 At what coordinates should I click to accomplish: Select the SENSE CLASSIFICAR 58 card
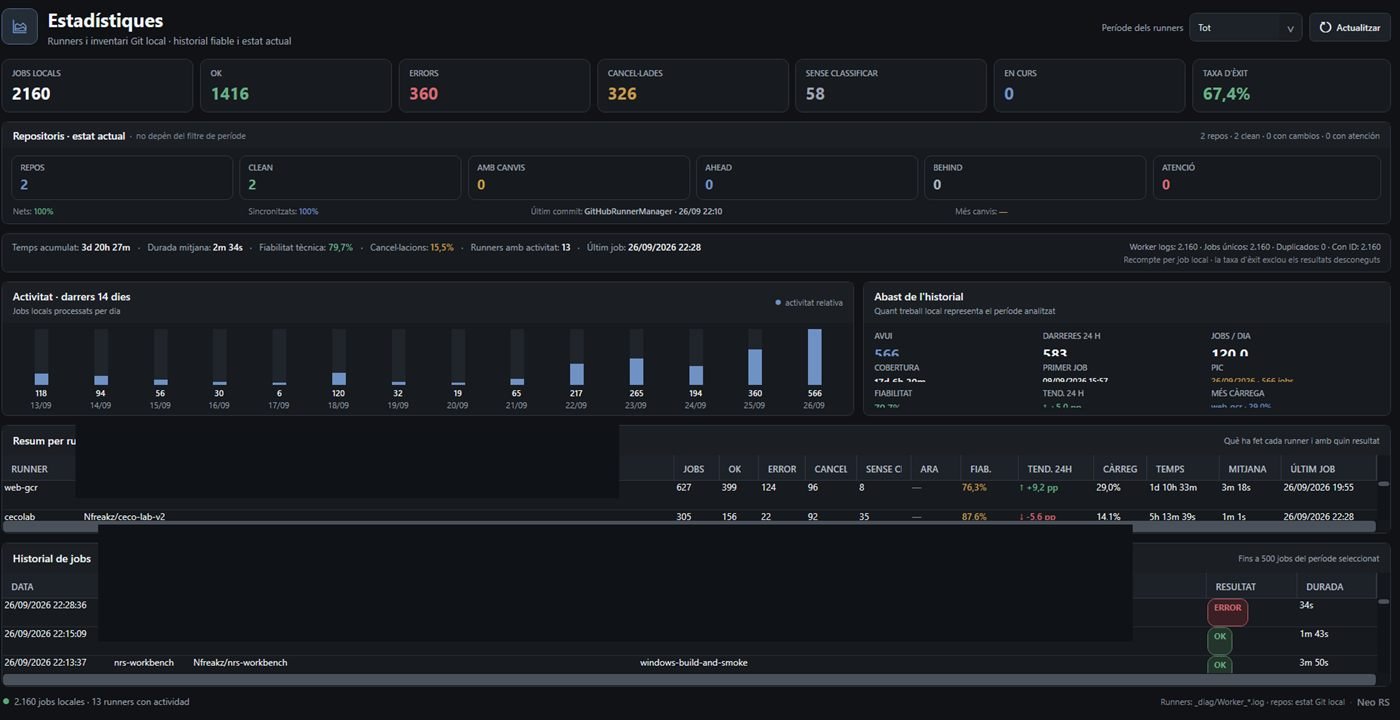(x=891, y=85)
